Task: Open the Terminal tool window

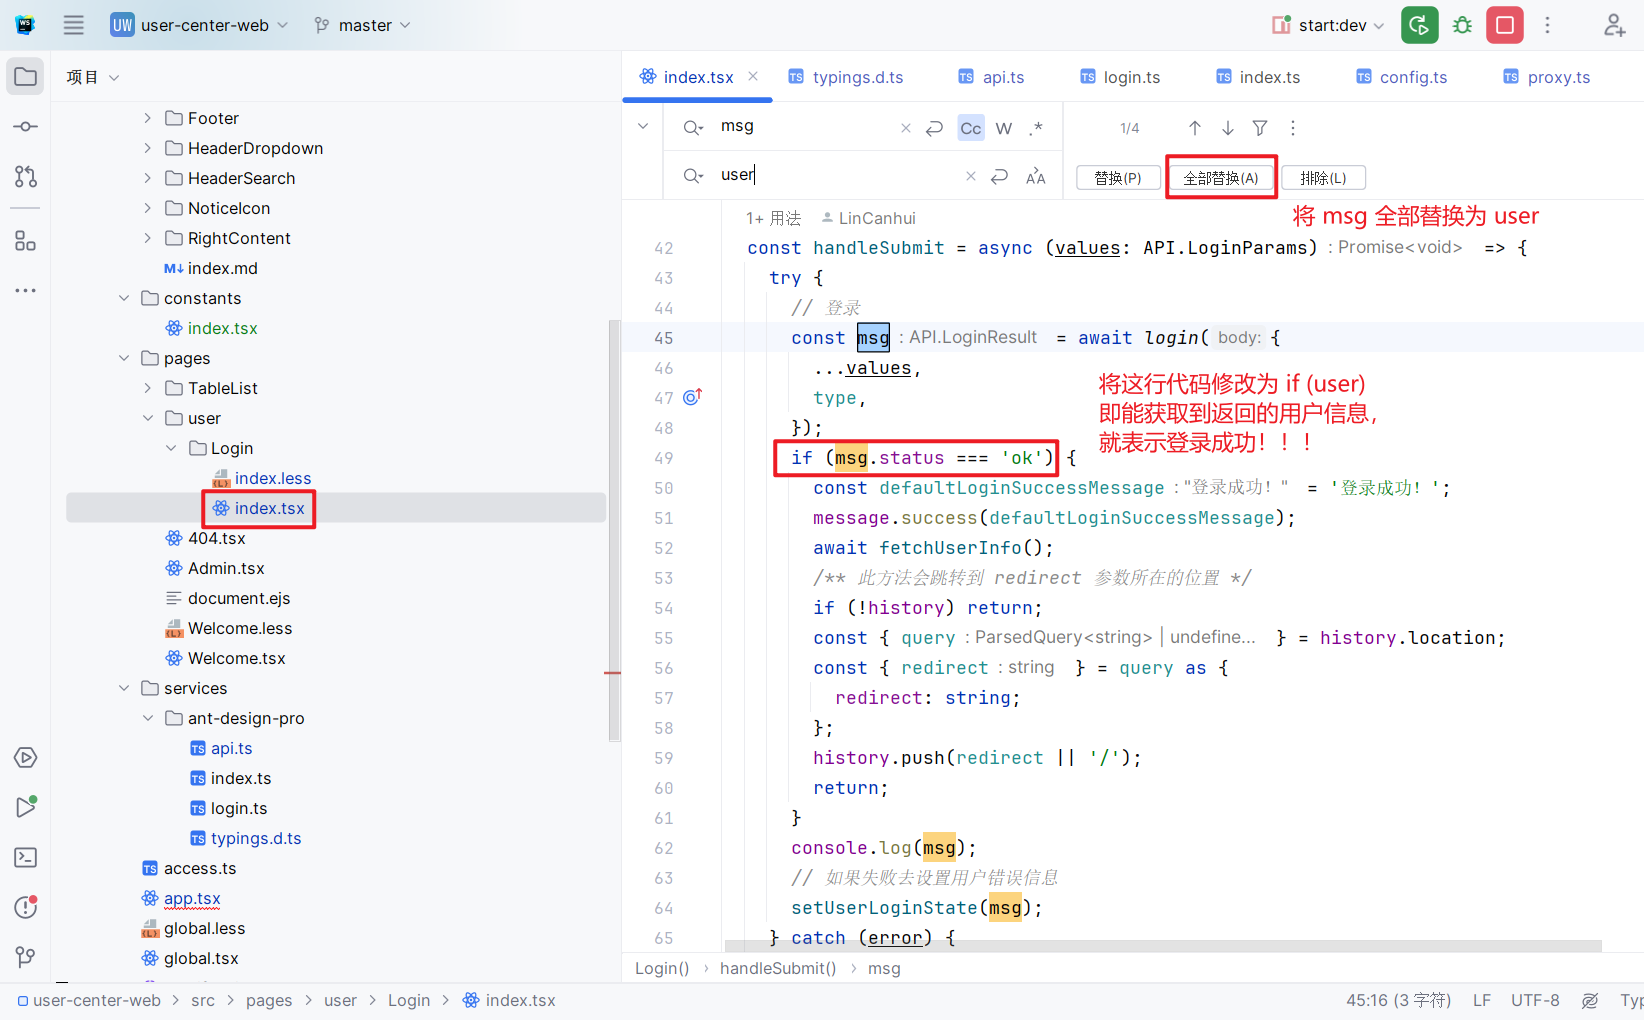Action: point(25,858)
